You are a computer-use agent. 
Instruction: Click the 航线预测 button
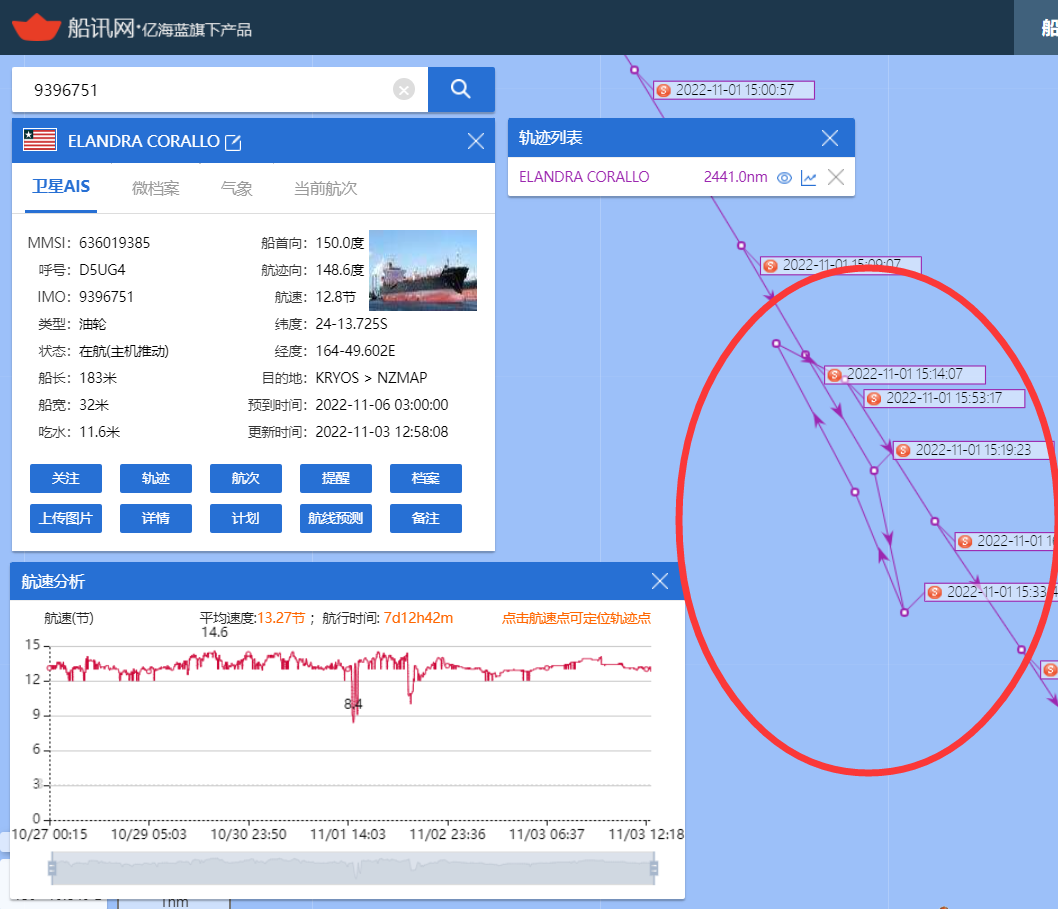pyautogui.click(x=335, y=519)
